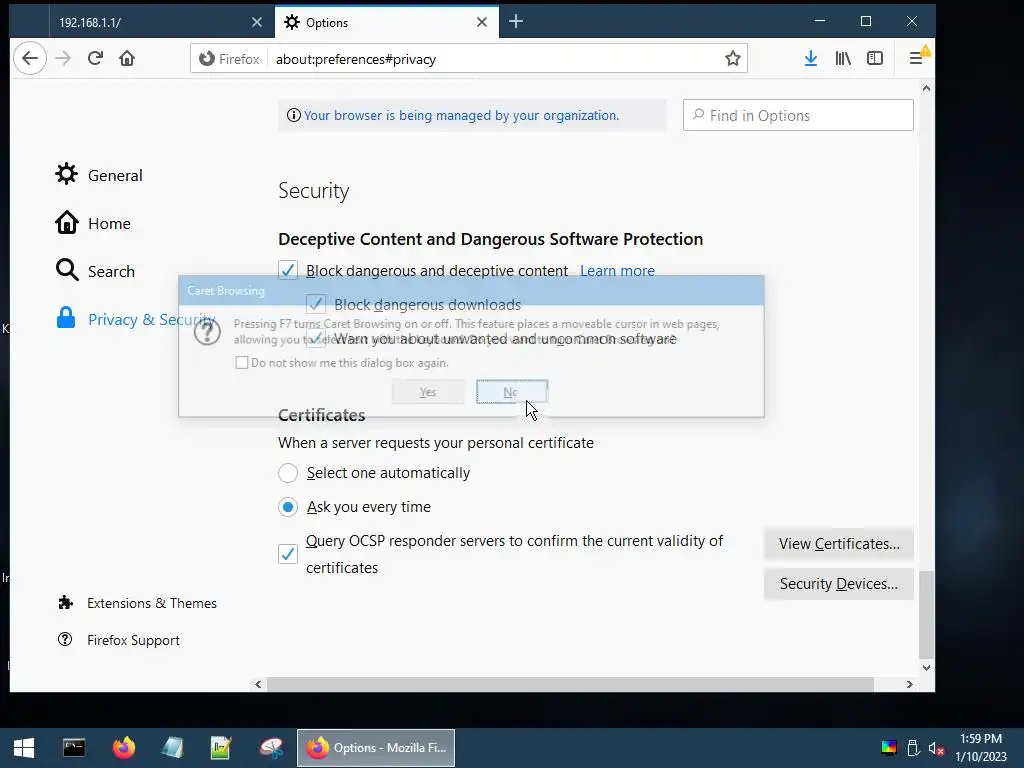The width and height of the screenshot is (1024, 768).
Task: Bookmark this page with the star icon
Action: [x=733, y=59]
